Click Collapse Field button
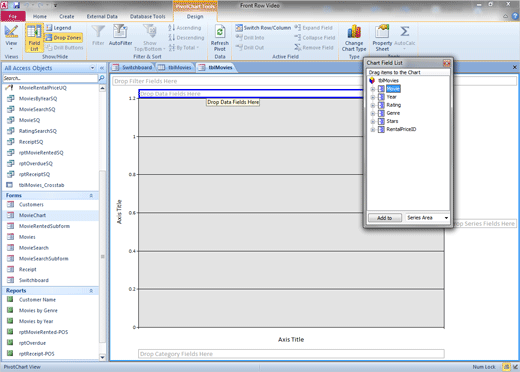Viewport: 520px width, 372px height. pos(315,38)
